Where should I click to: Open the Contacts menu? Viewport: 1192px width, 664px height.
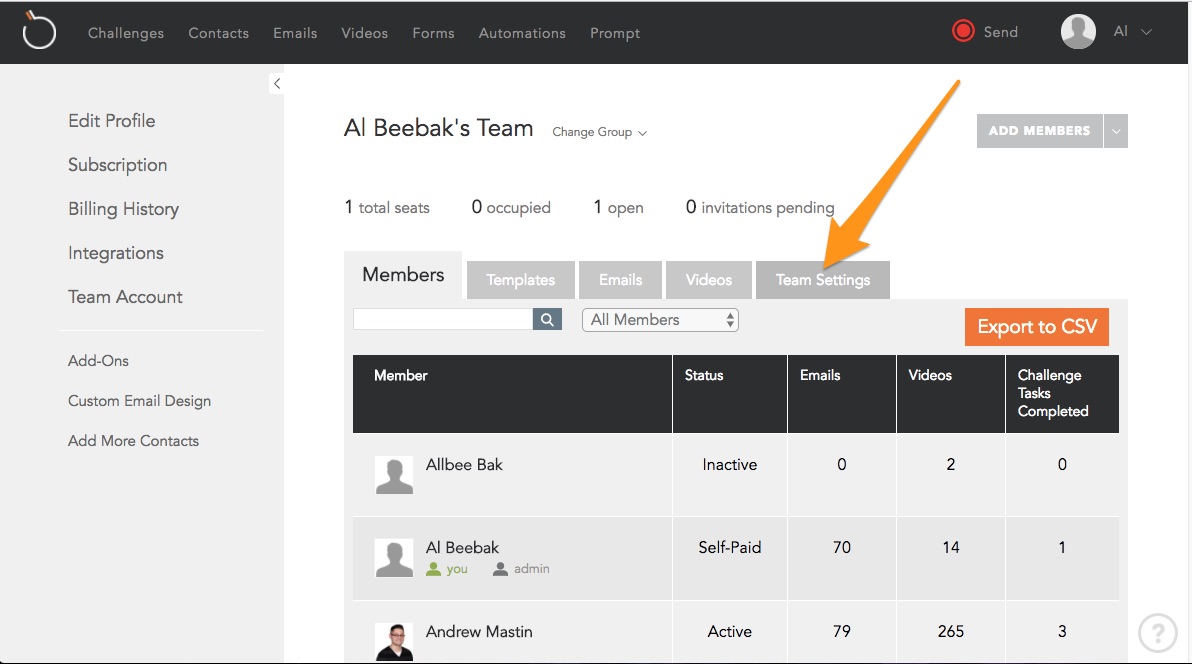pyautogui.click(x=218, y=33)
